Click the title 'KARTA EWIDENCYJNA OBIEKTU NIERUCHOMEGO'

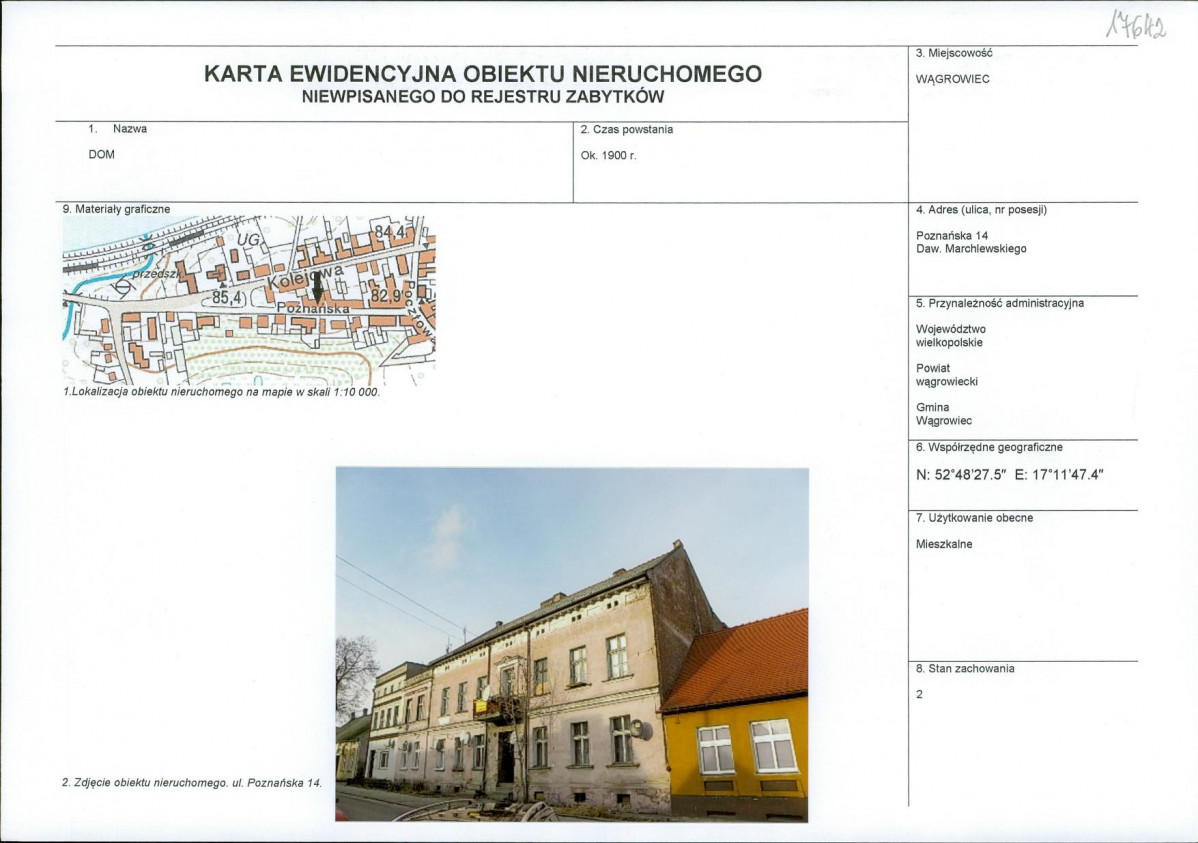[x=483, y=74]
